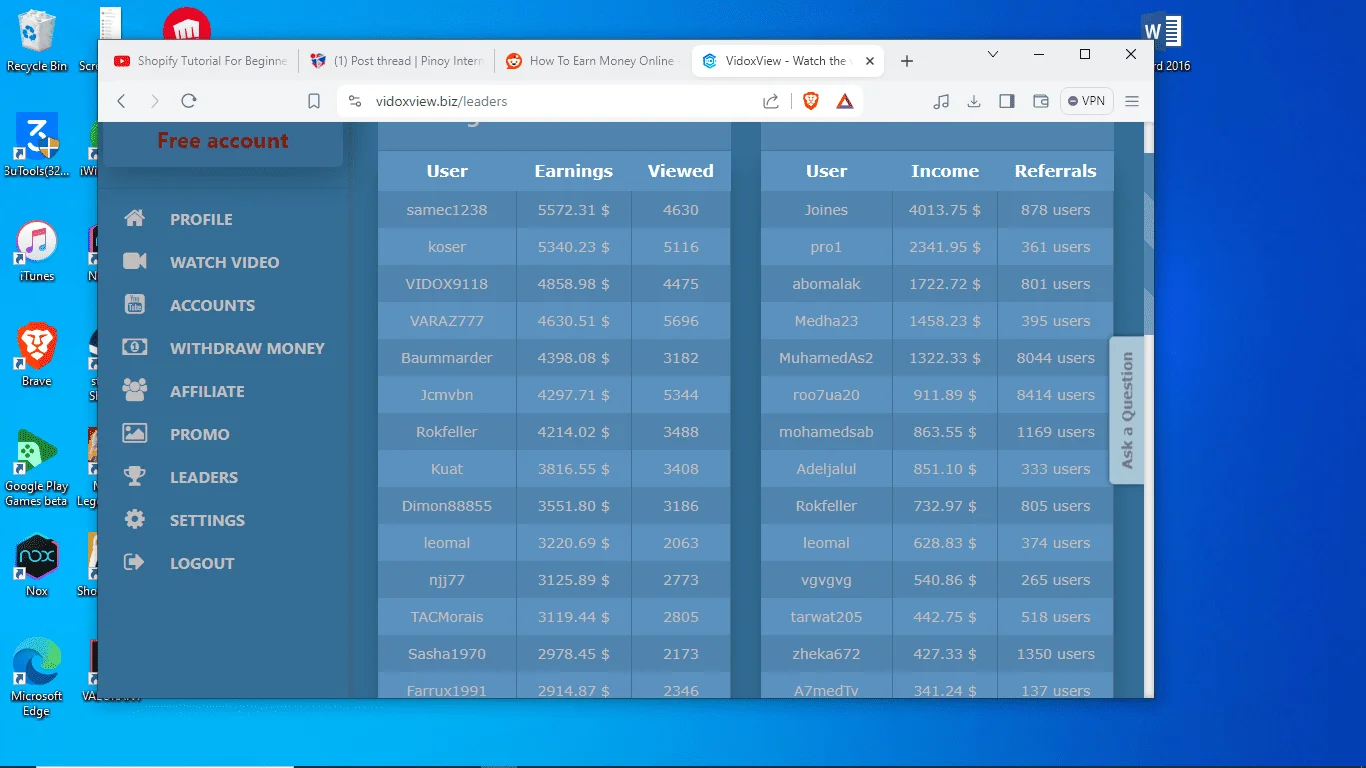The height and width of the screenshot is (768, 1366).
Task: Click the Viewed column header
Action: point(681,171)
